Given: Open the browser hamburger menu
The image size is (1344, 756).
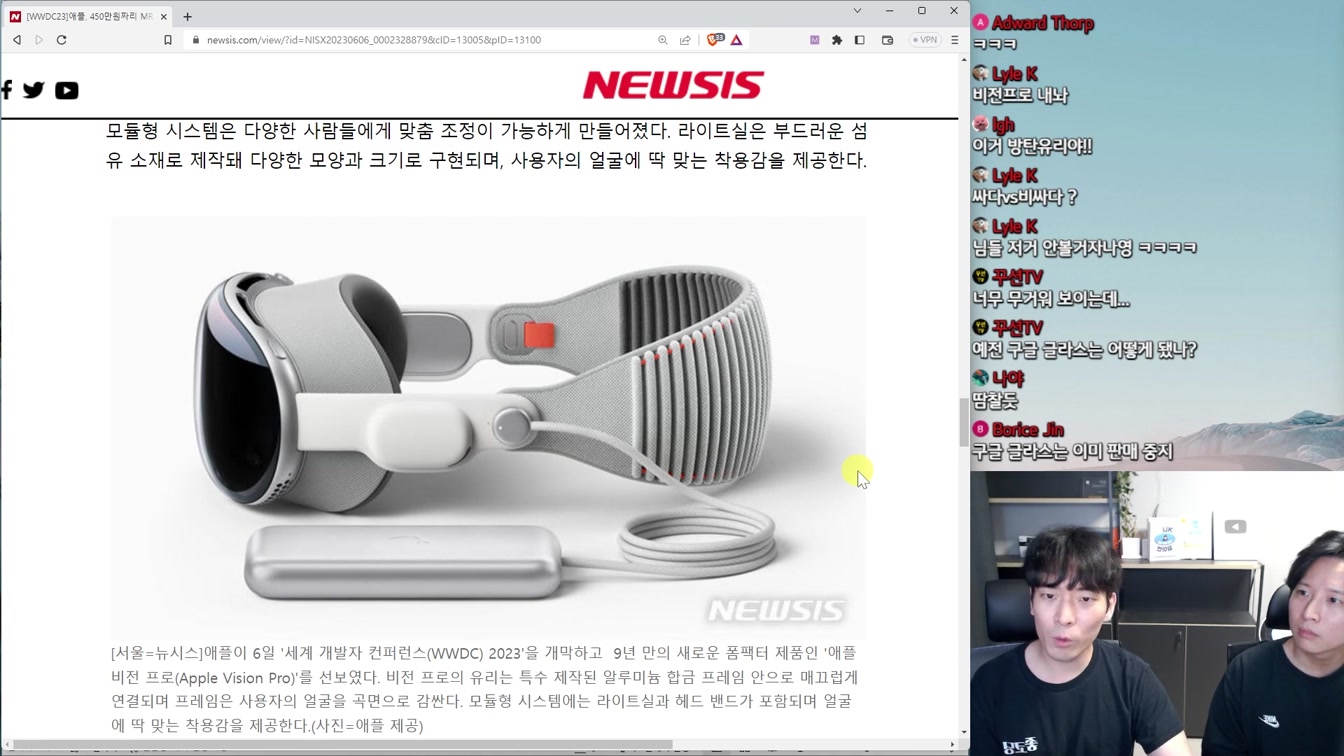Looking at the screenshot, I should pos(955,40).
